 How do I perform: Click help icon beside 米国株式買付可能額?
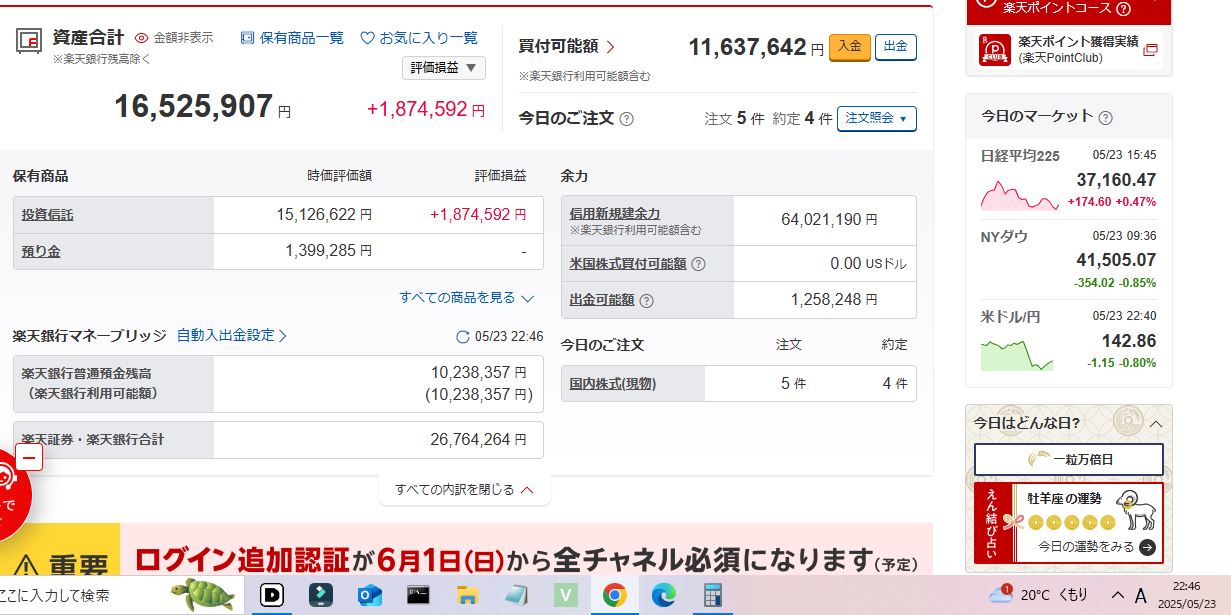pos(698,264)
